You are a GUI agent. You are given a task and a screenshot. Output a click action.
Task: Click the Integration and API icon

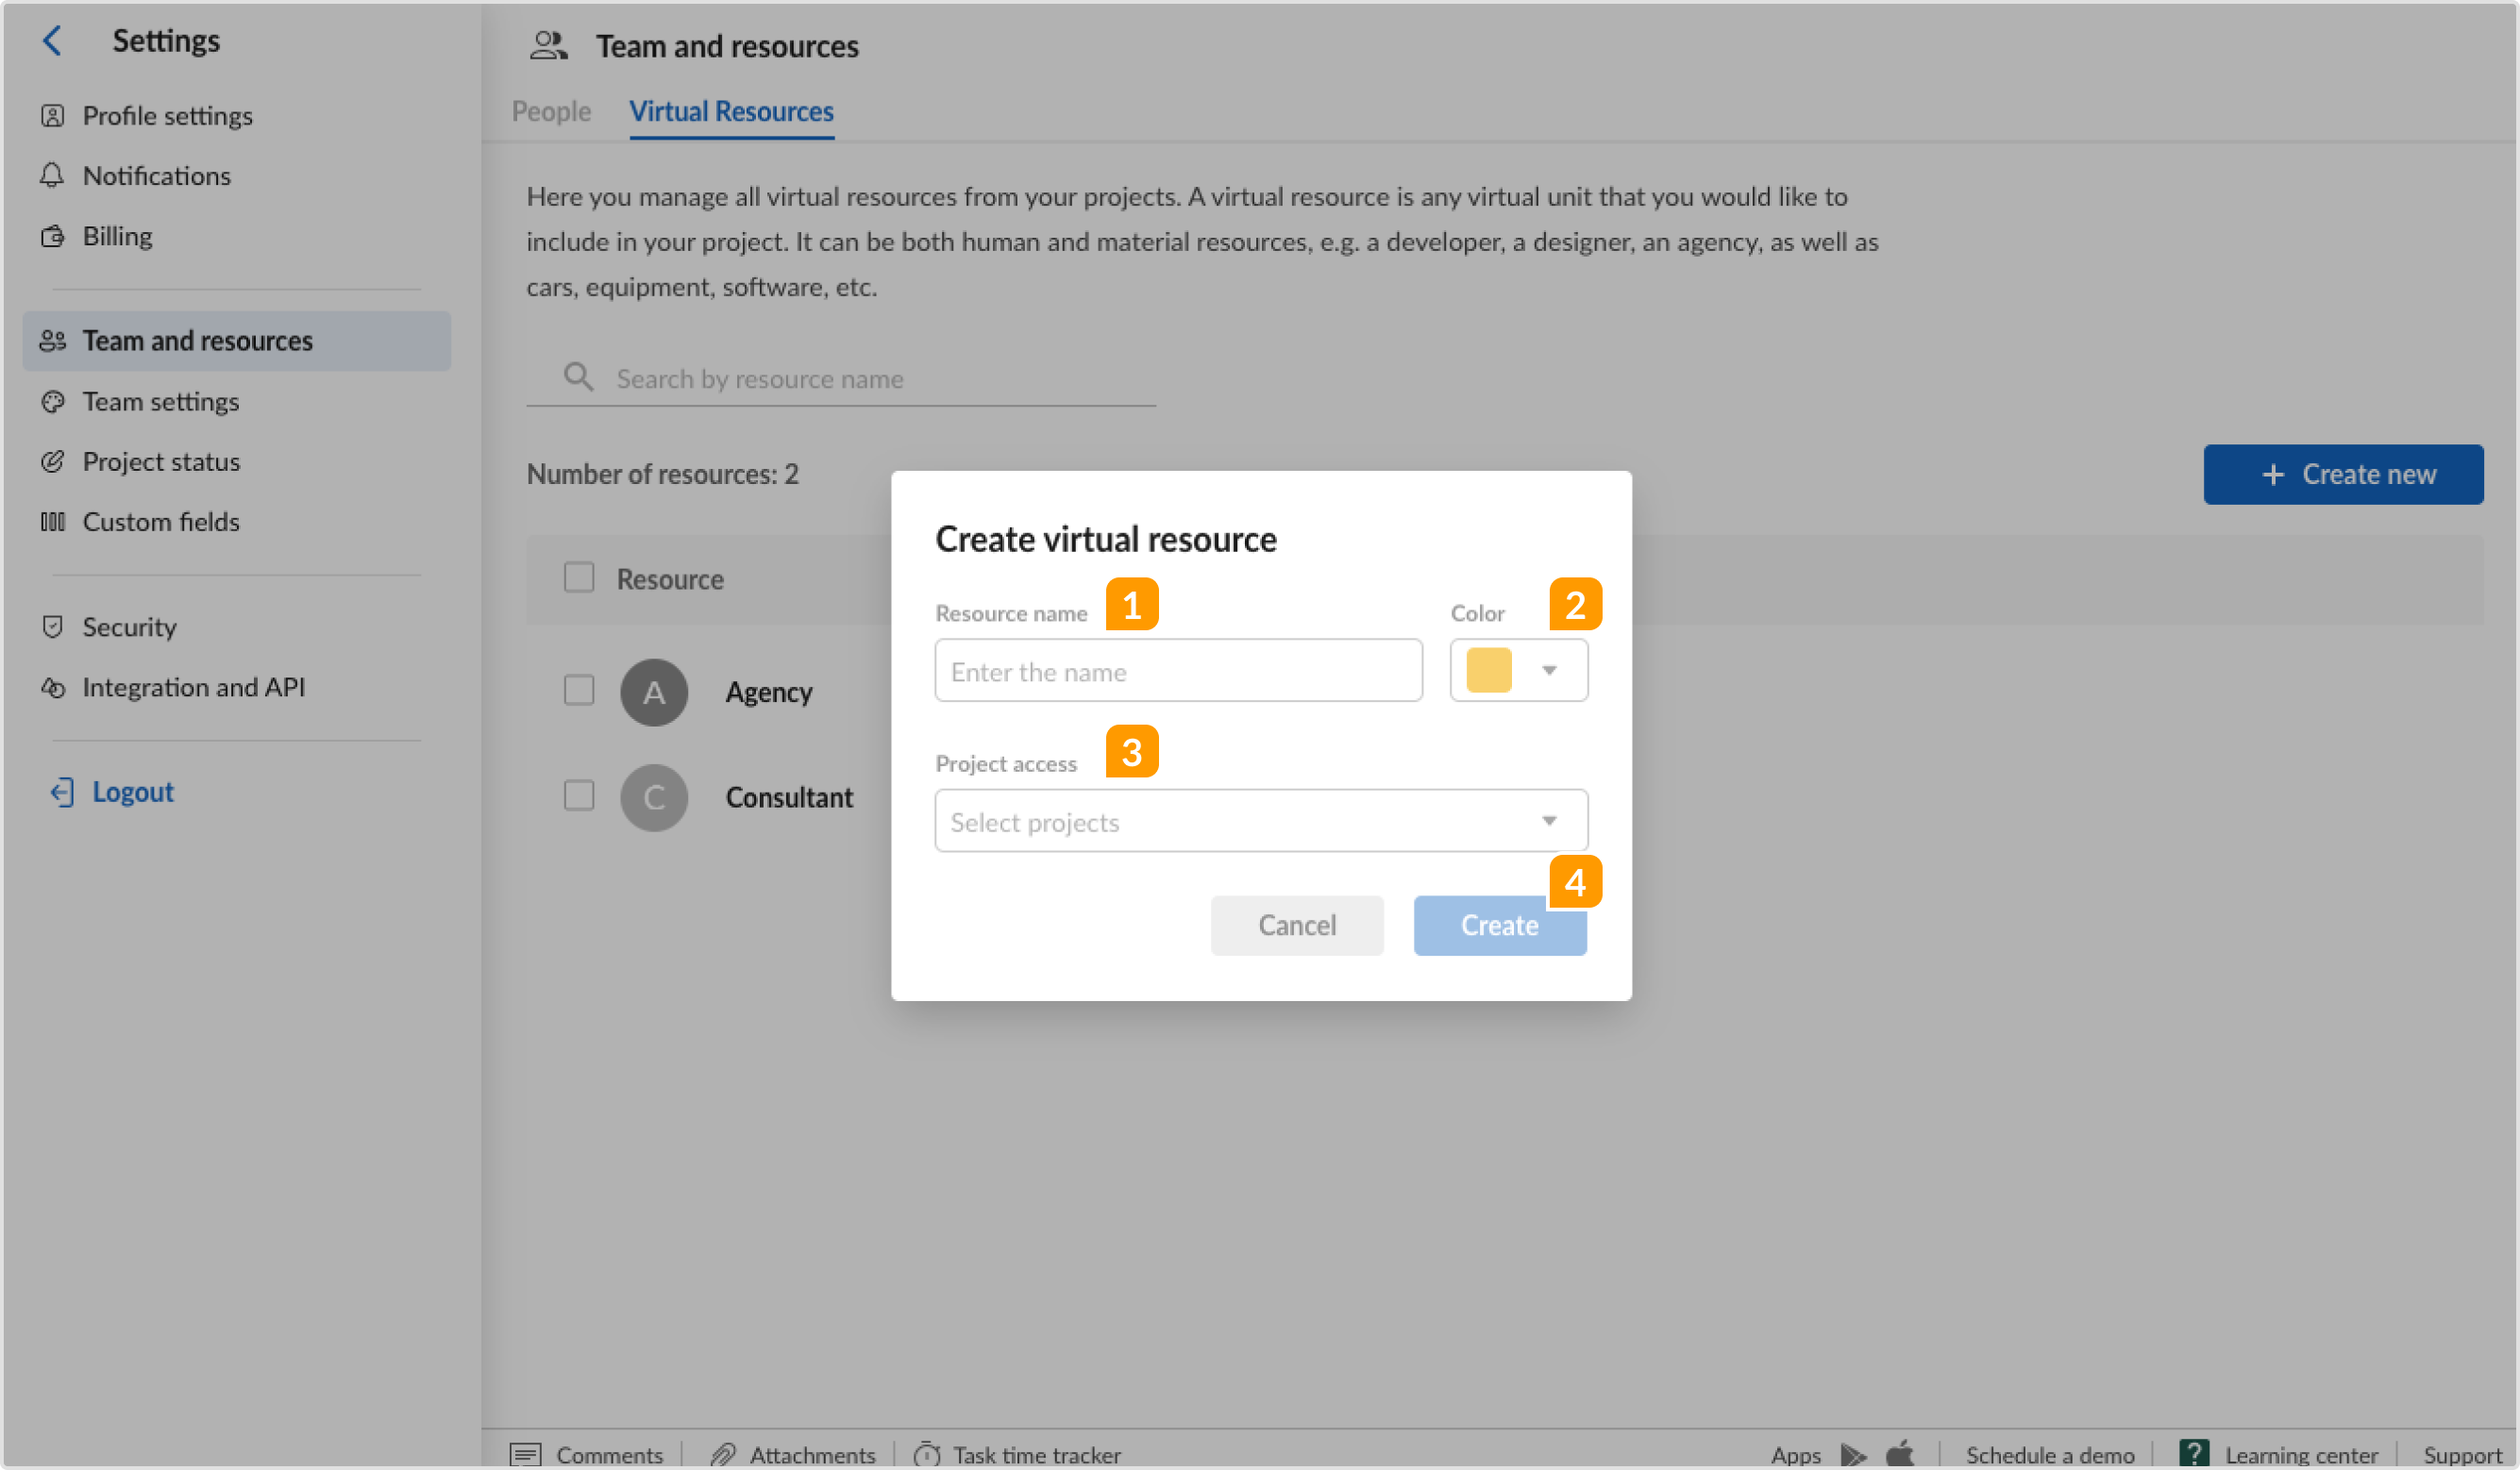pos(52,688)
